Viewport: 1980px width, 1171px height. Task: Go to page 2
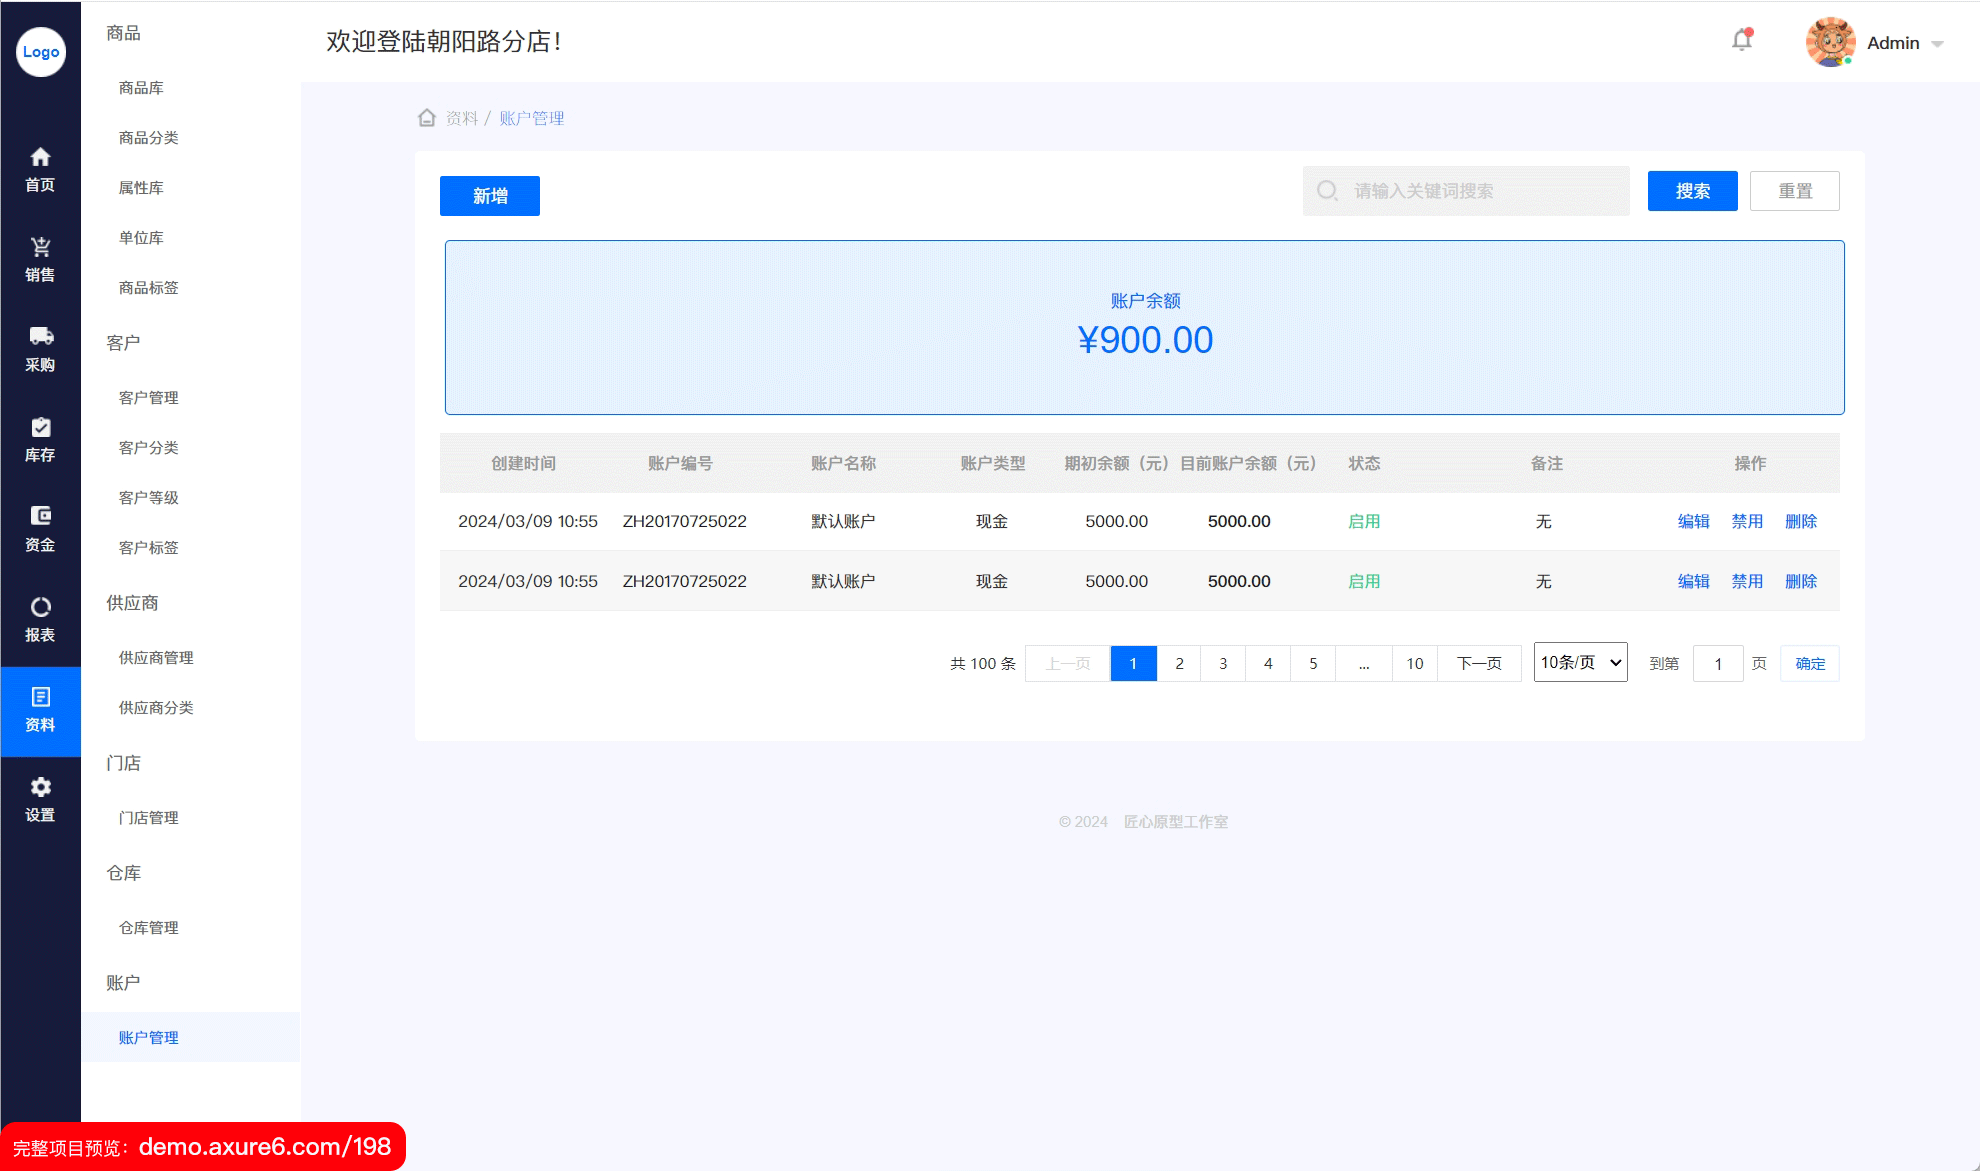[1179, 663]
